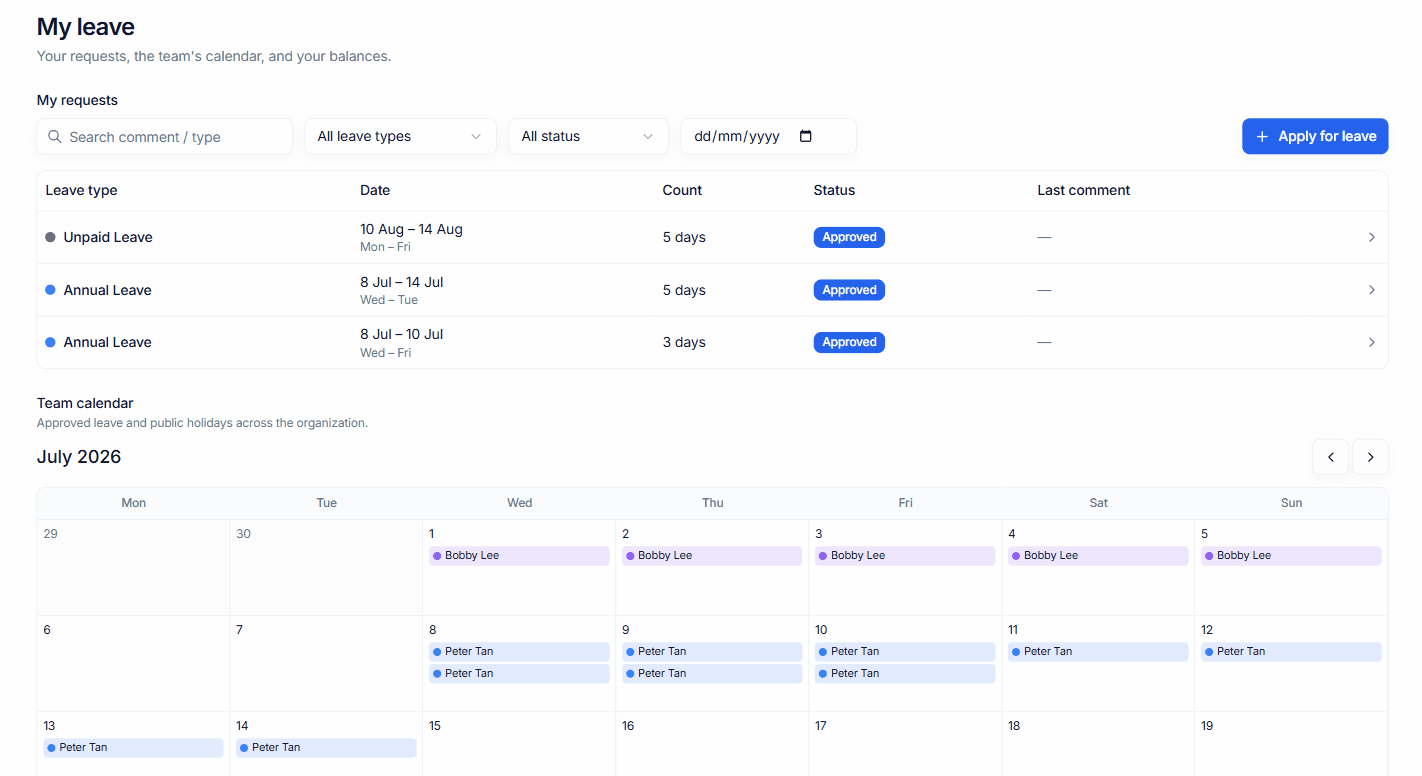
Task: Open Bobby Lee event on July 2
Action: click(712, 555)
